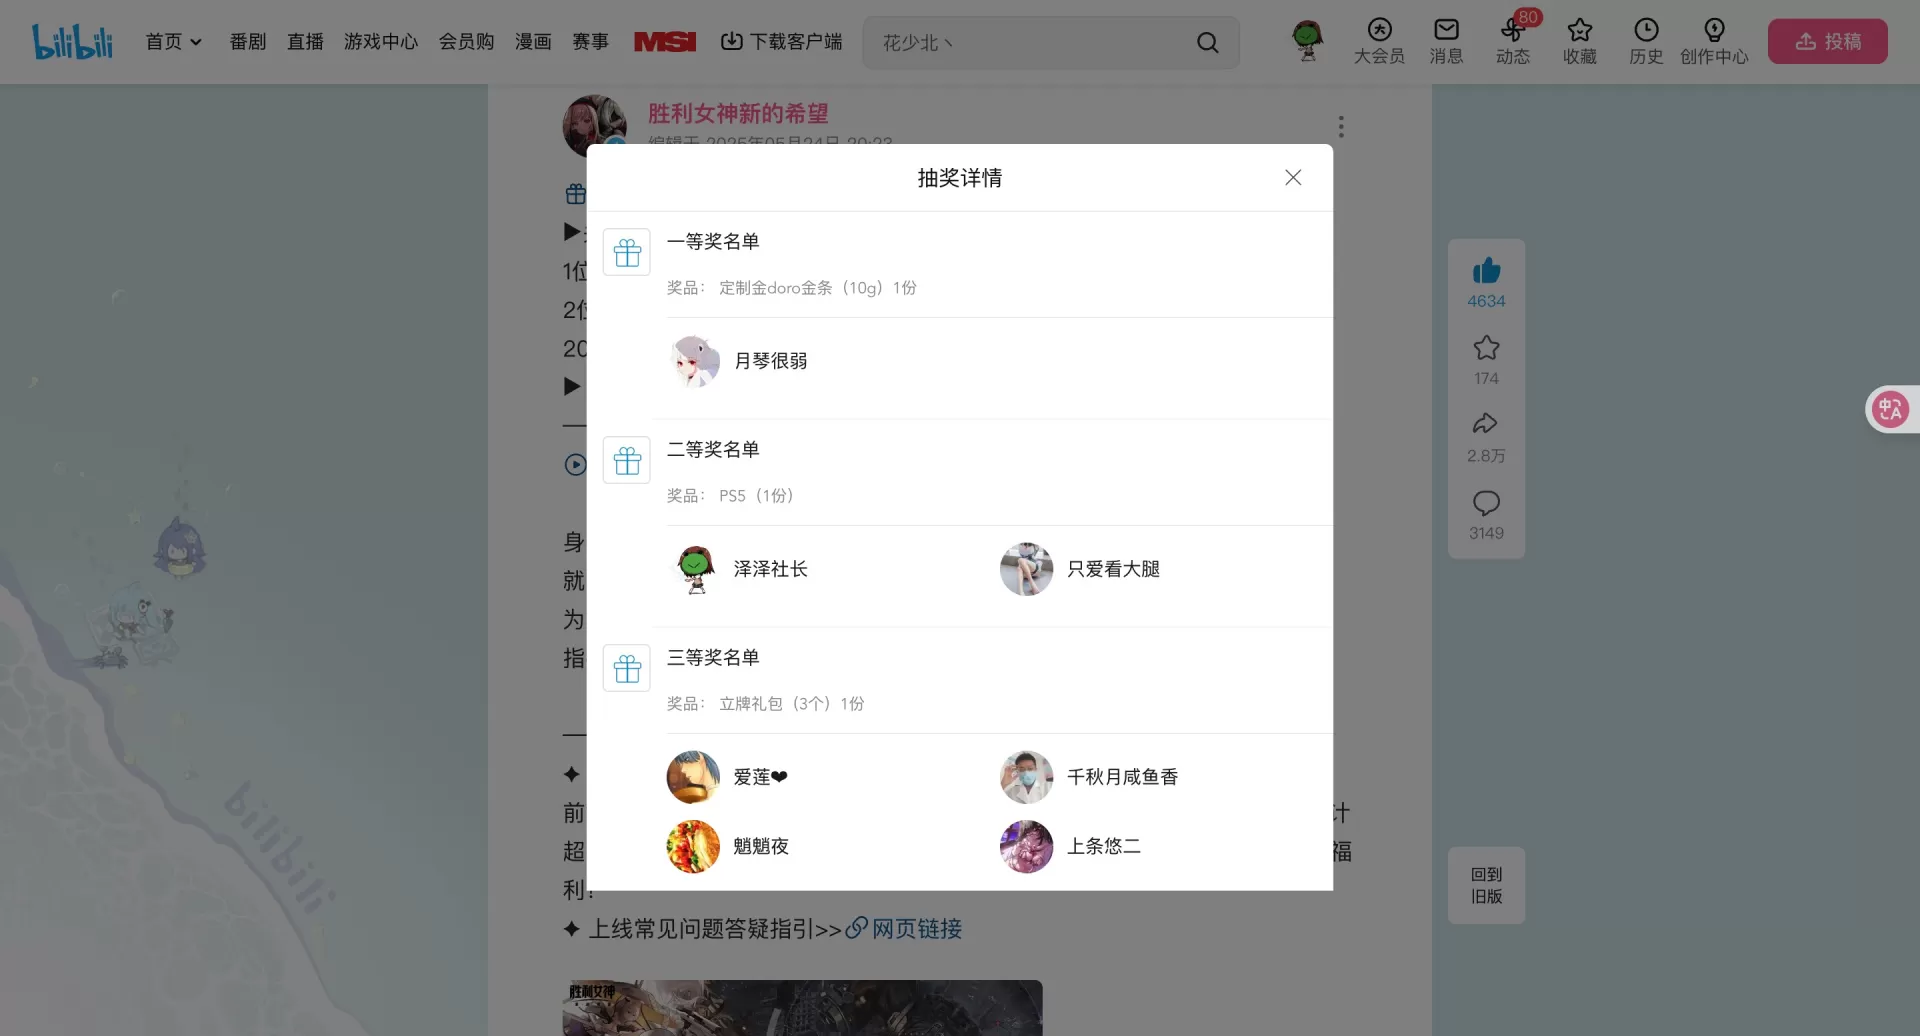Click prize text 定制金doro金条（10g）1份

pos(818,288)
